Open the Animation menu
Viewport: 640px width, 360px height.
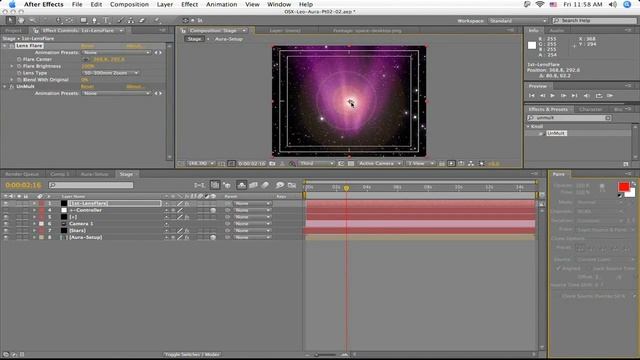click(x=222, y=4)
